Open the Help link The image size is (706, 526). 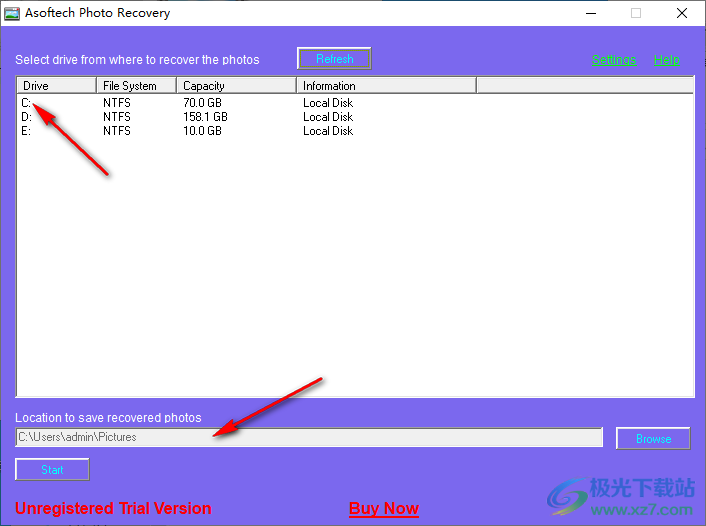pyautogui.click(x=666, y=59)
